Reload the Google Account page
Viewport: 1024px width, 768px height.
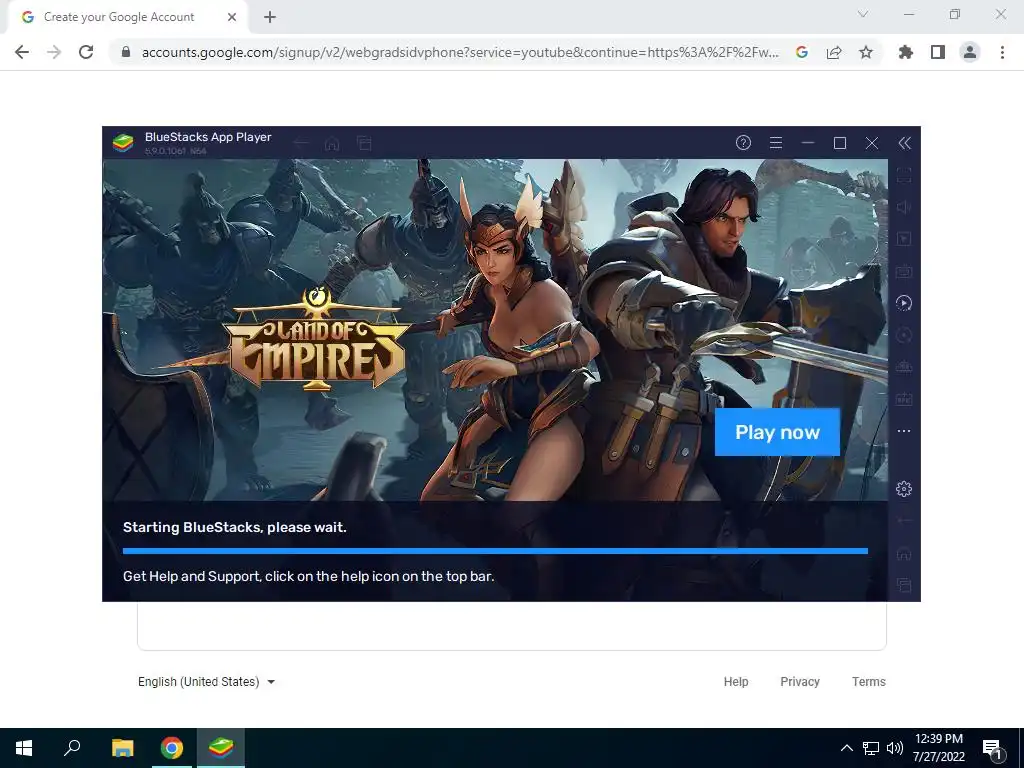pos(86,52)
